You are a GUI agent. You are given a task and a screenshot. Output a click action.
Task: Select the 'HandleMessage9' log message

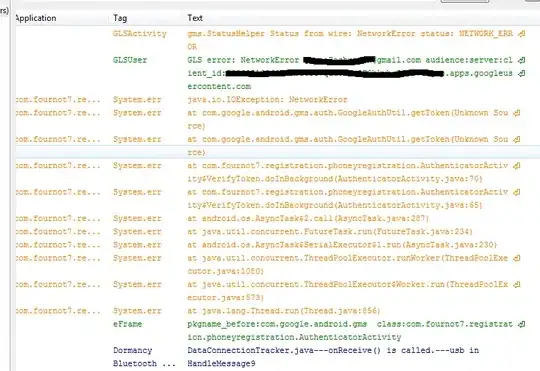point(221,364)
